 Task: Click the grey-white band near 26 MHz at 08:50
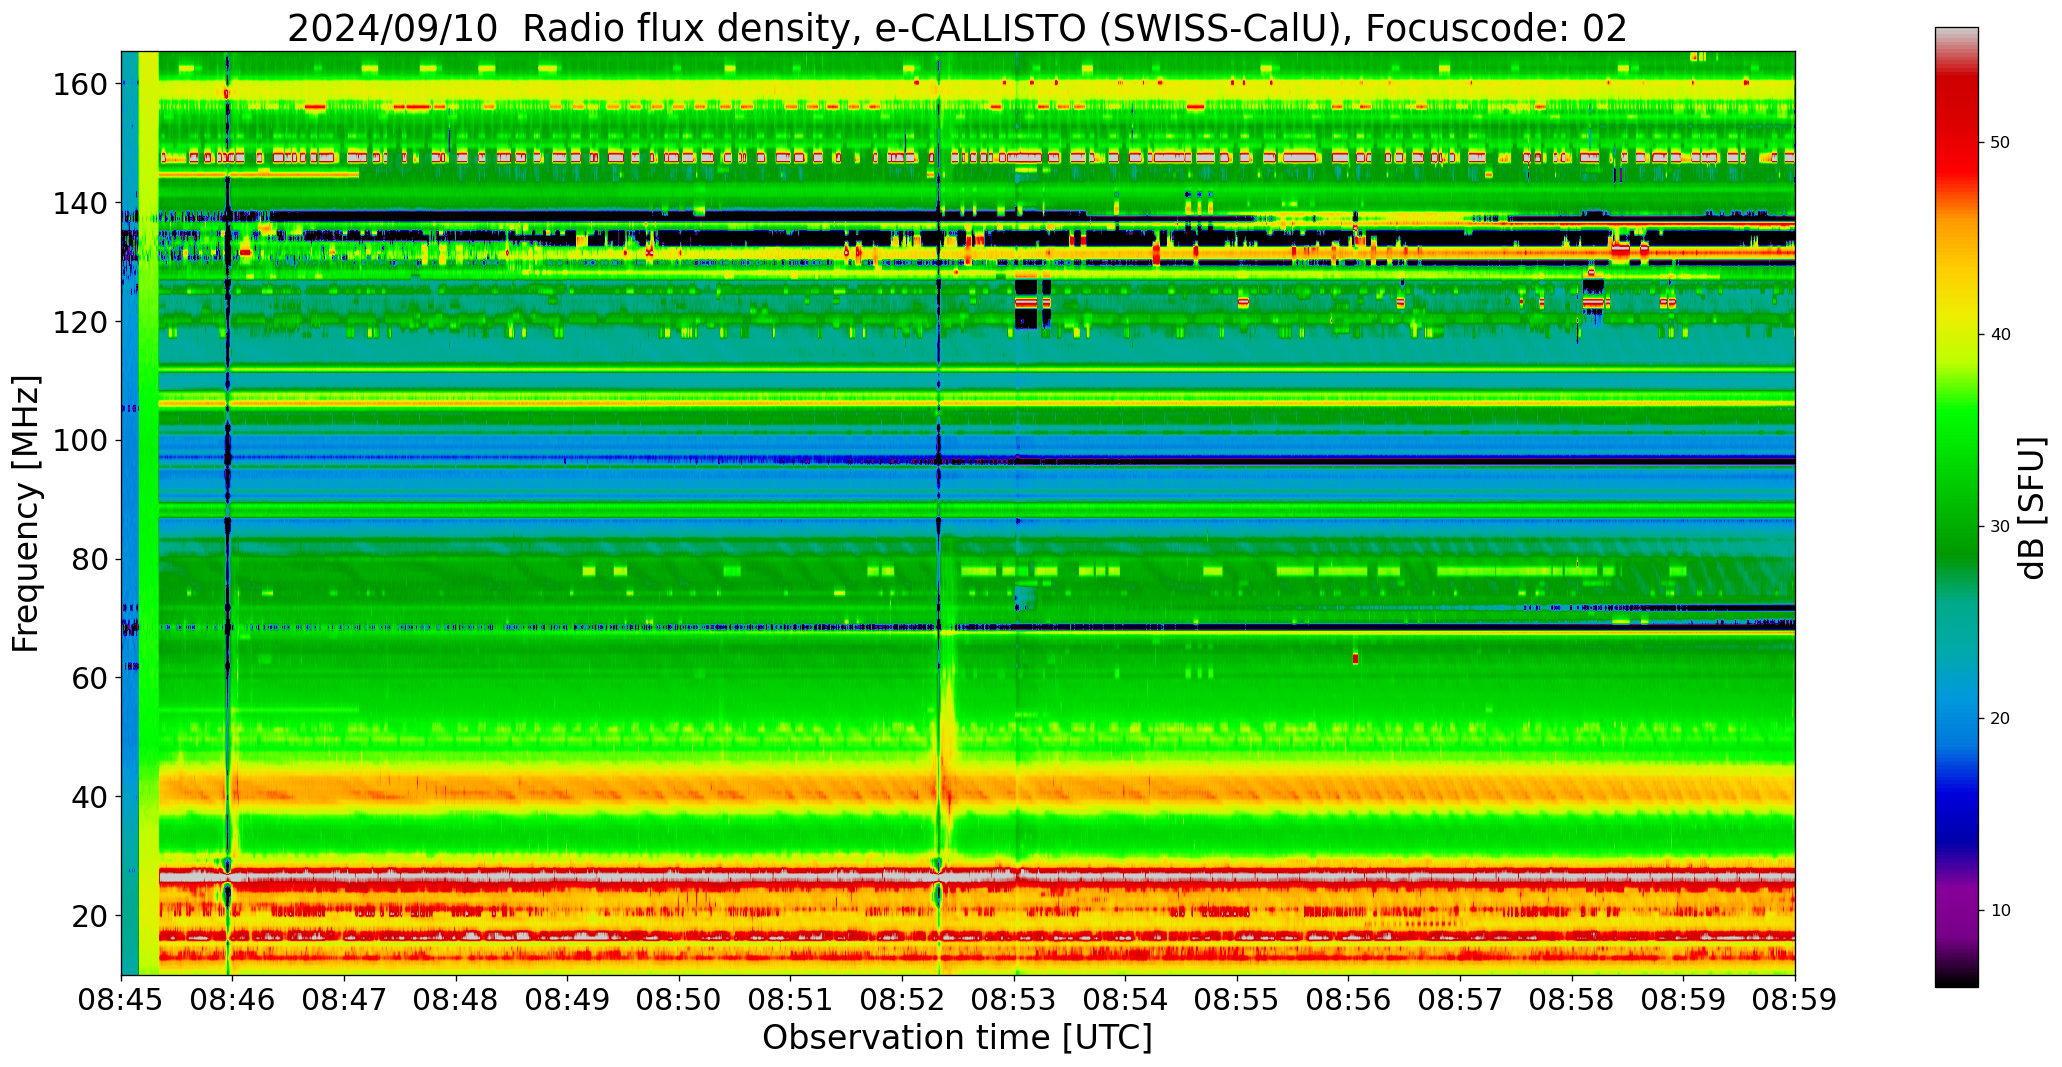680,876
